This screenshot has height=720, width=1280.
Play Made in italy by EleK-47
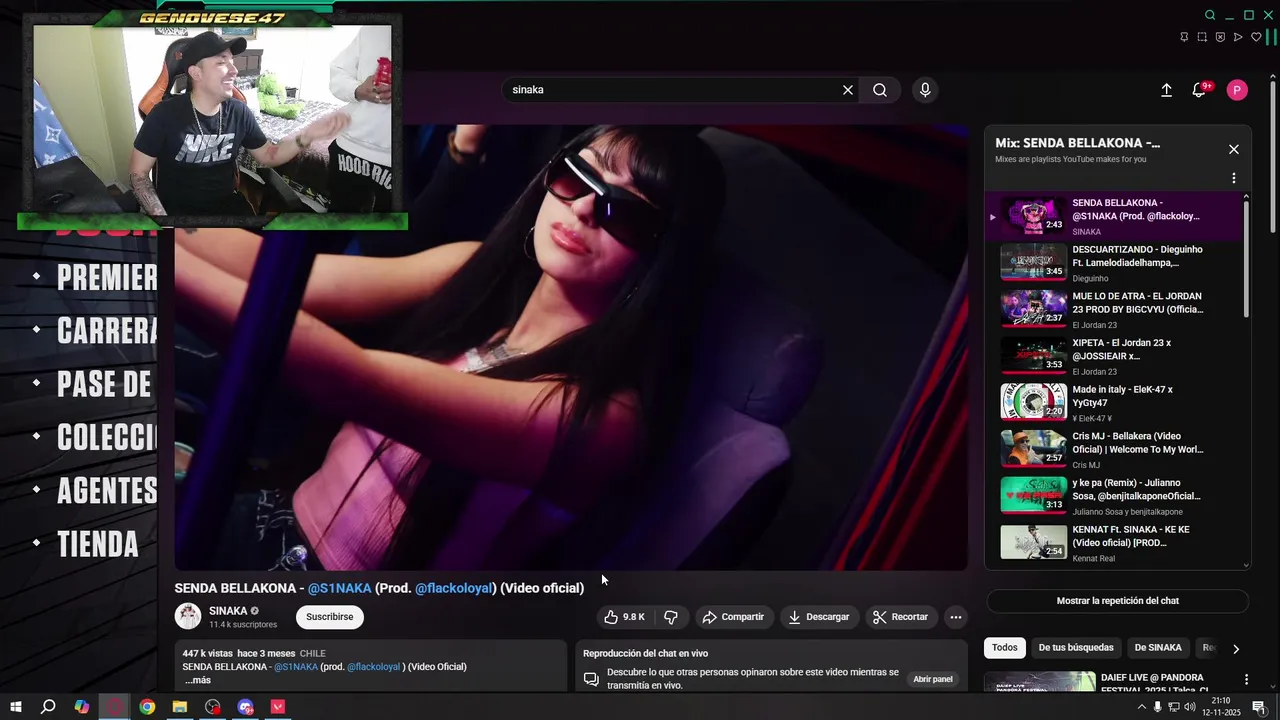point(1114,403)
